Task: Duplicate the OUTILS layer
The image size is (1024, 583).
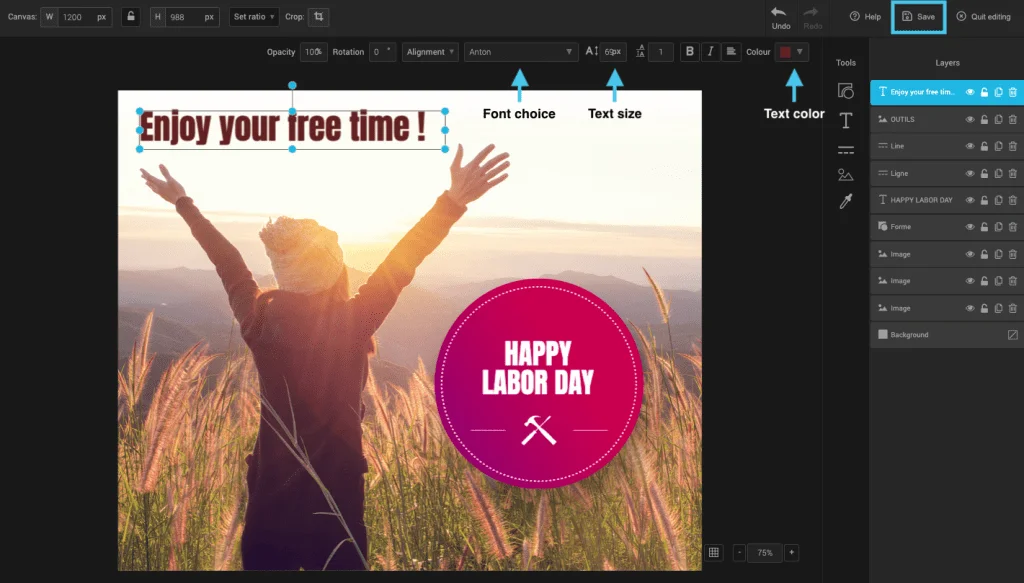Action: point(999,119)
